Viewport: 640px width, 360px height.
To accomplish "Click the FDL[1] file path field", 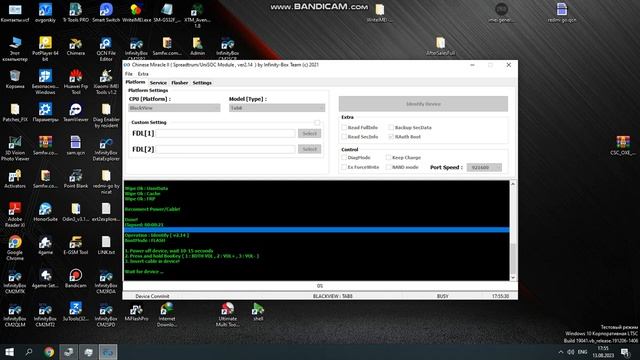I will 226,133.
